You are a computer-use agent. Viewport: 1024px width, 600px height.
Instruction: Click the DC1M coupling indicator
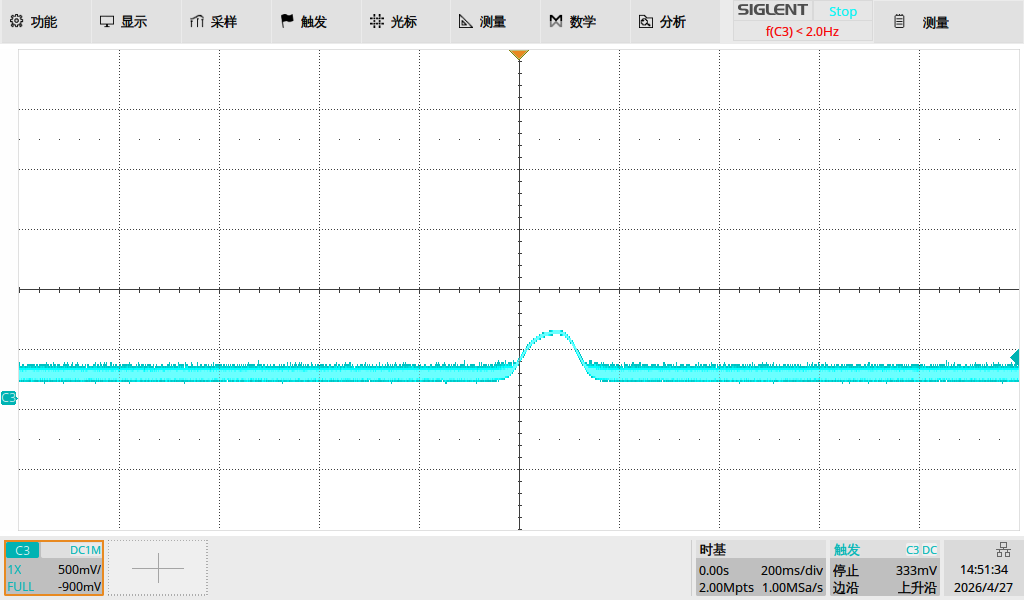point(86,550)
